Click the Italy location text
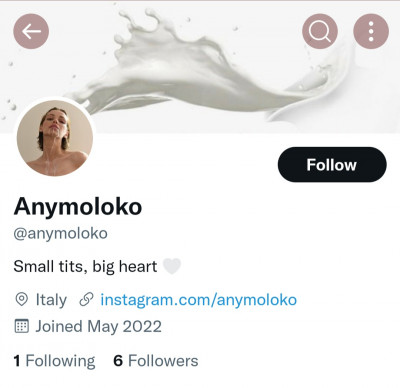 point(51,300)
